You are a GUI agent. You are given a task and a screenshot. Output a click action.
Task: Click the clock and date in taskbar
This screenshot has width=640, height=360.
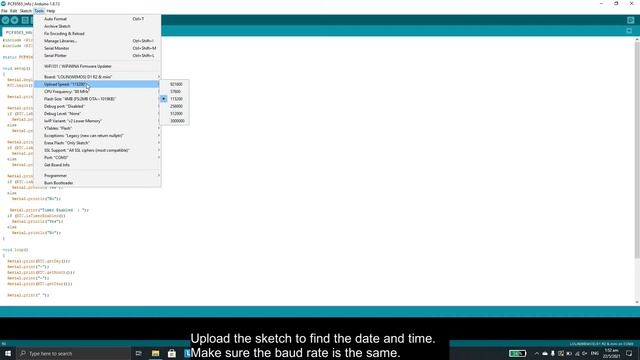611,353
